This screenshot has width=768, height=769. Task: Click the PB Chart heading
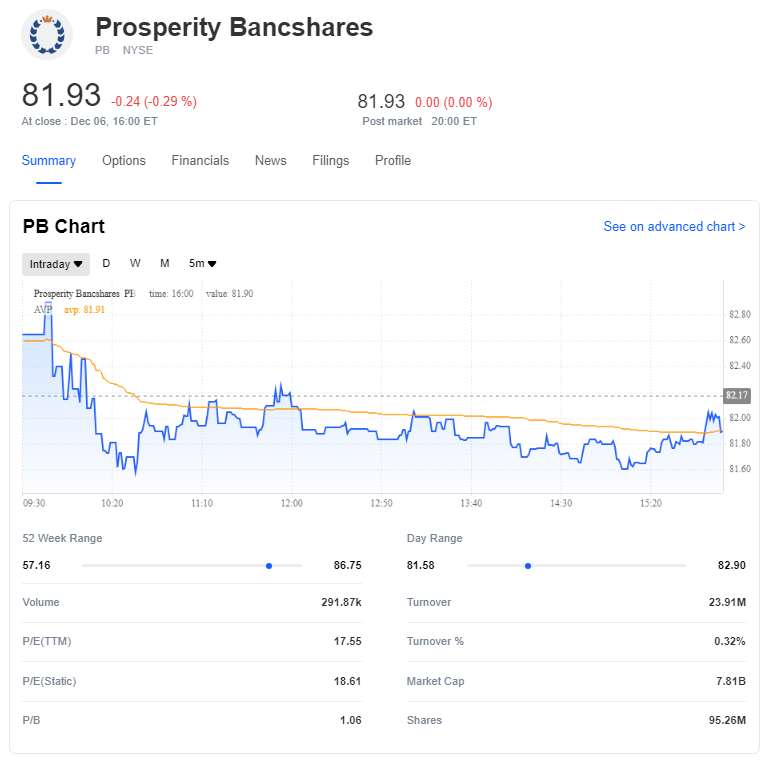(64, 227)
